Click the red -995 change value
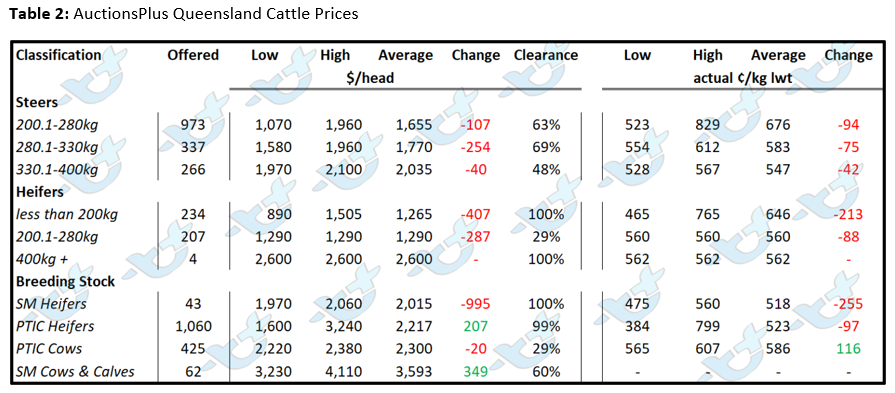895x393 pixels. 475,304
